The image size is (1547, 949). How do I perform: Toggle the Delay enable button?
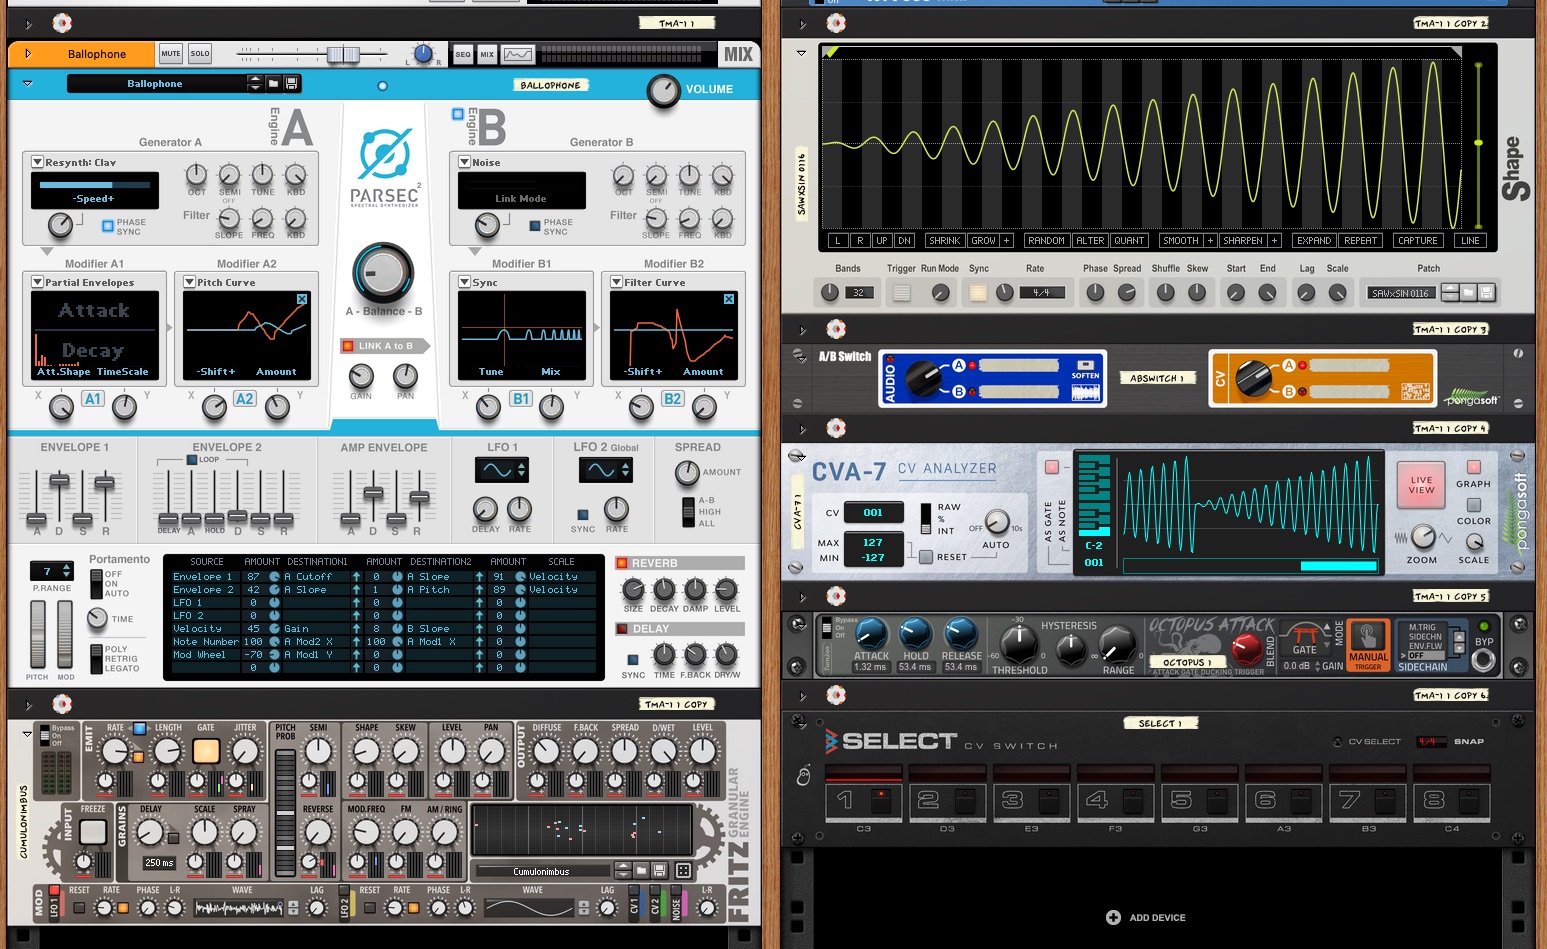[622, 629]
